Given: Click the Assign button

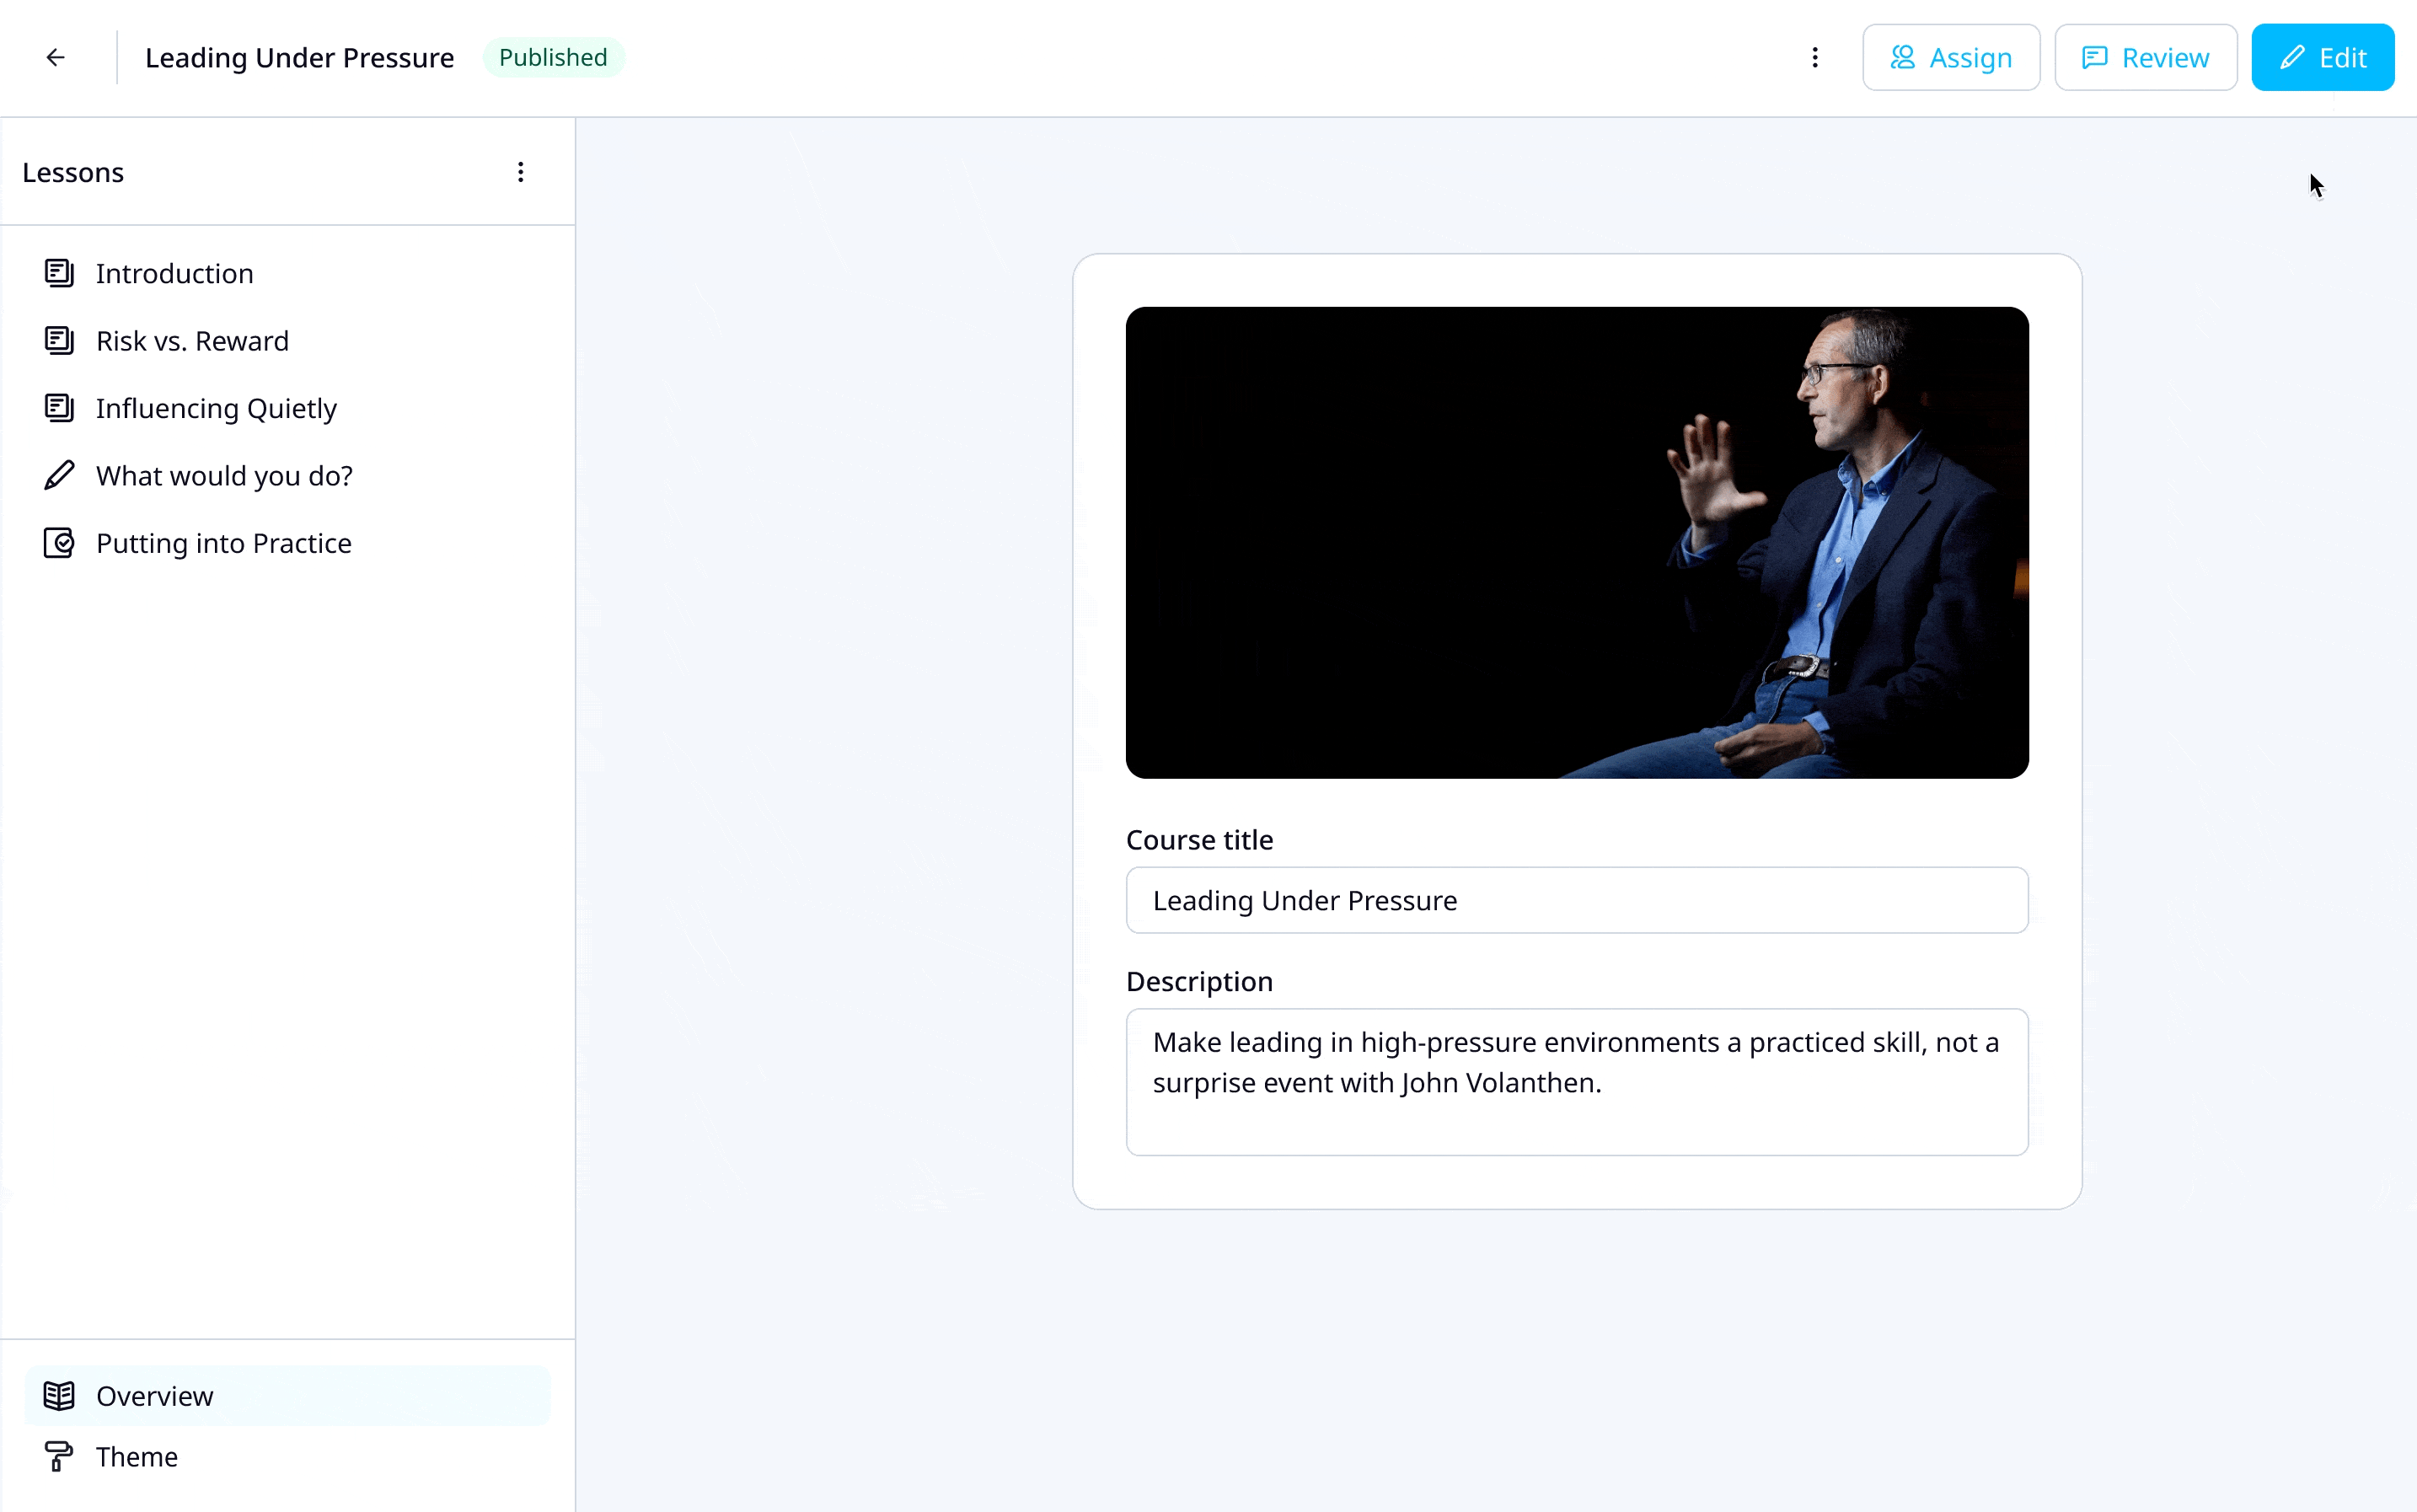Looking at the screenshot, I should tap(1951, 57).
